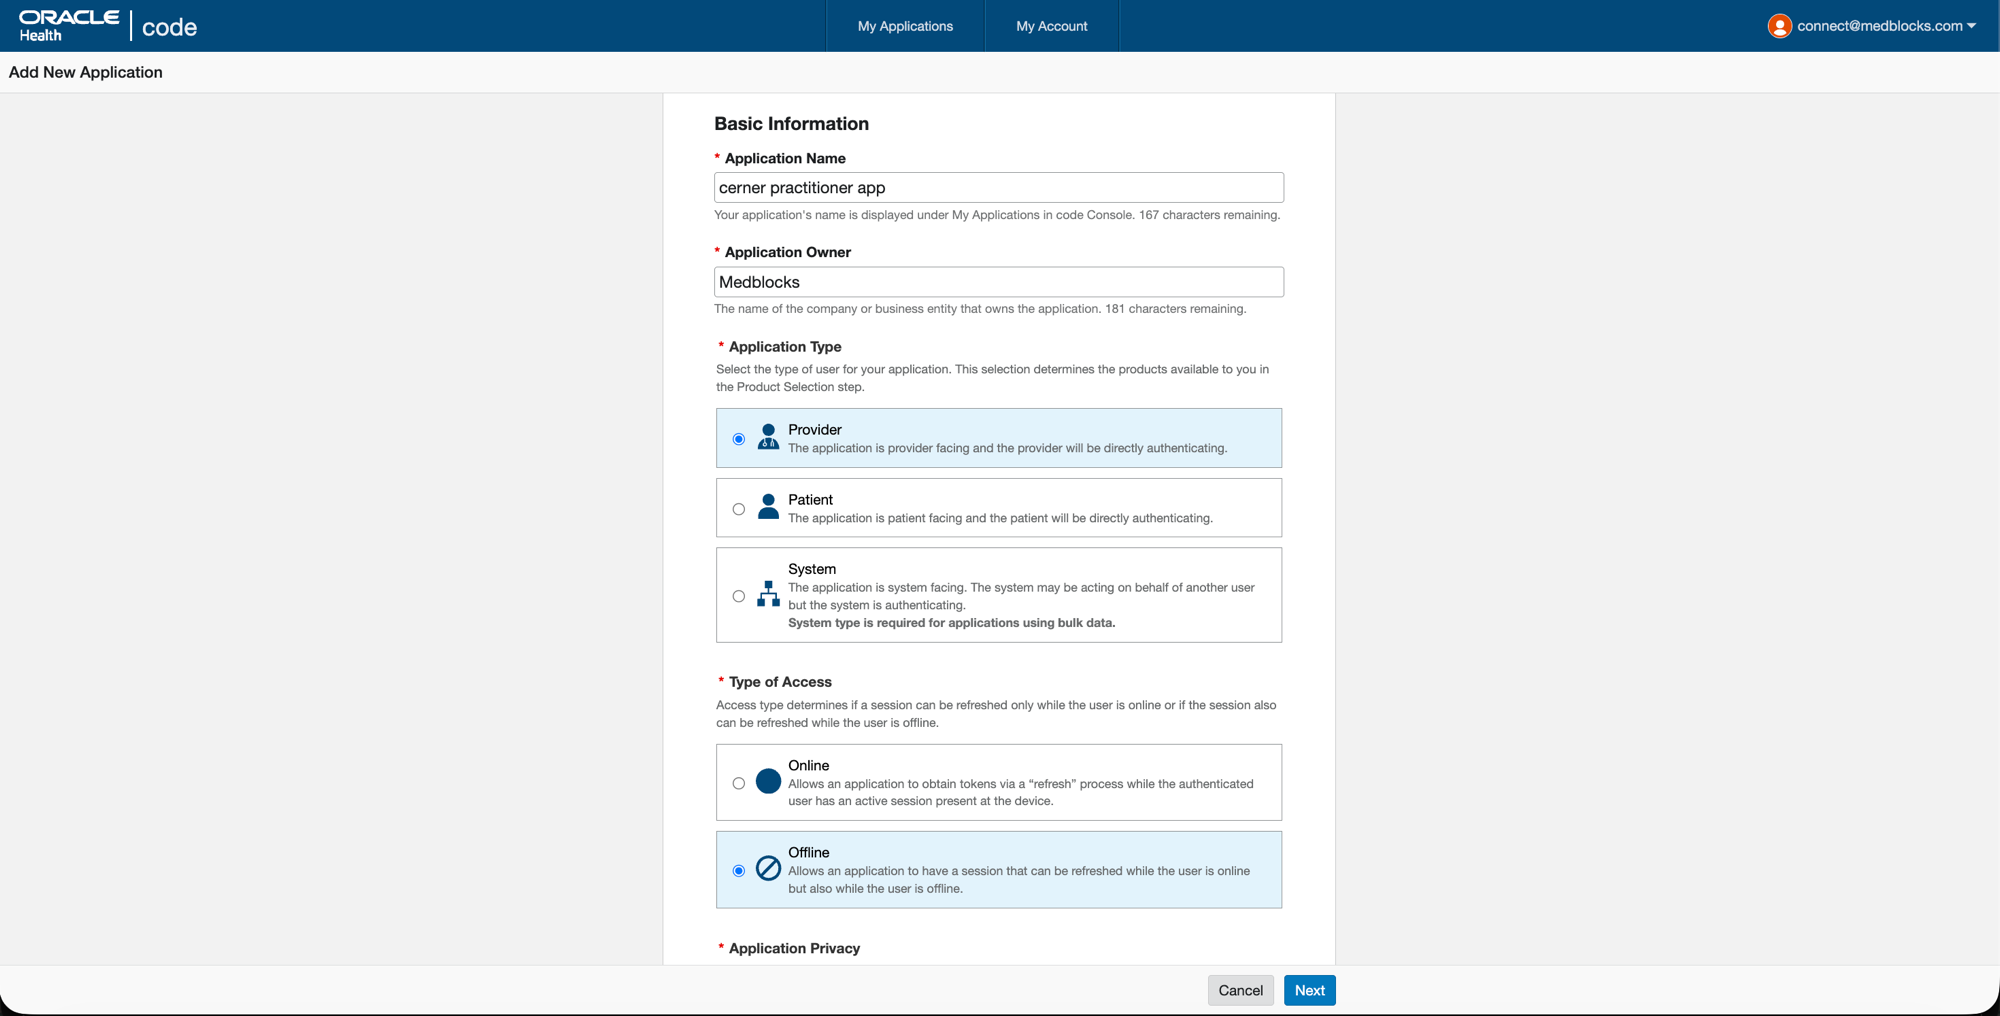
Task: Click the Basic Information heading
Action: click(x=791, y=124)
